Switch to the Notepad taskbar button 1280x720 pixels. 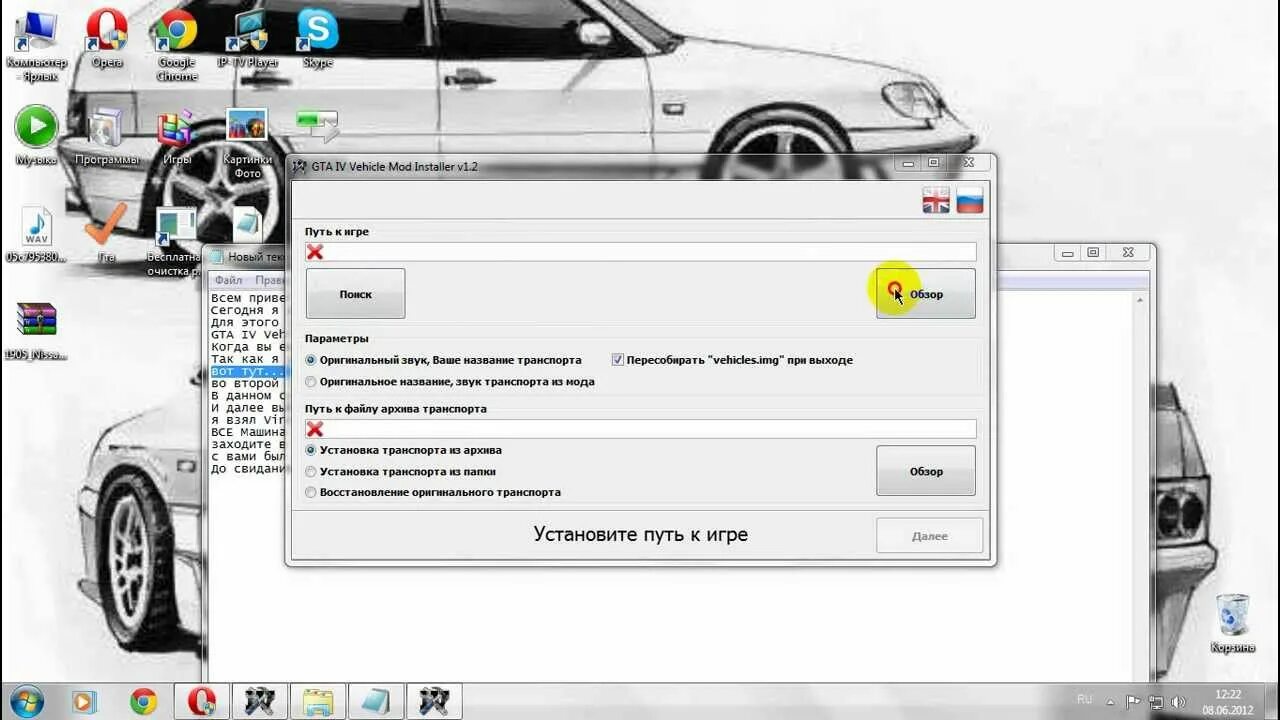coord(376,701)
